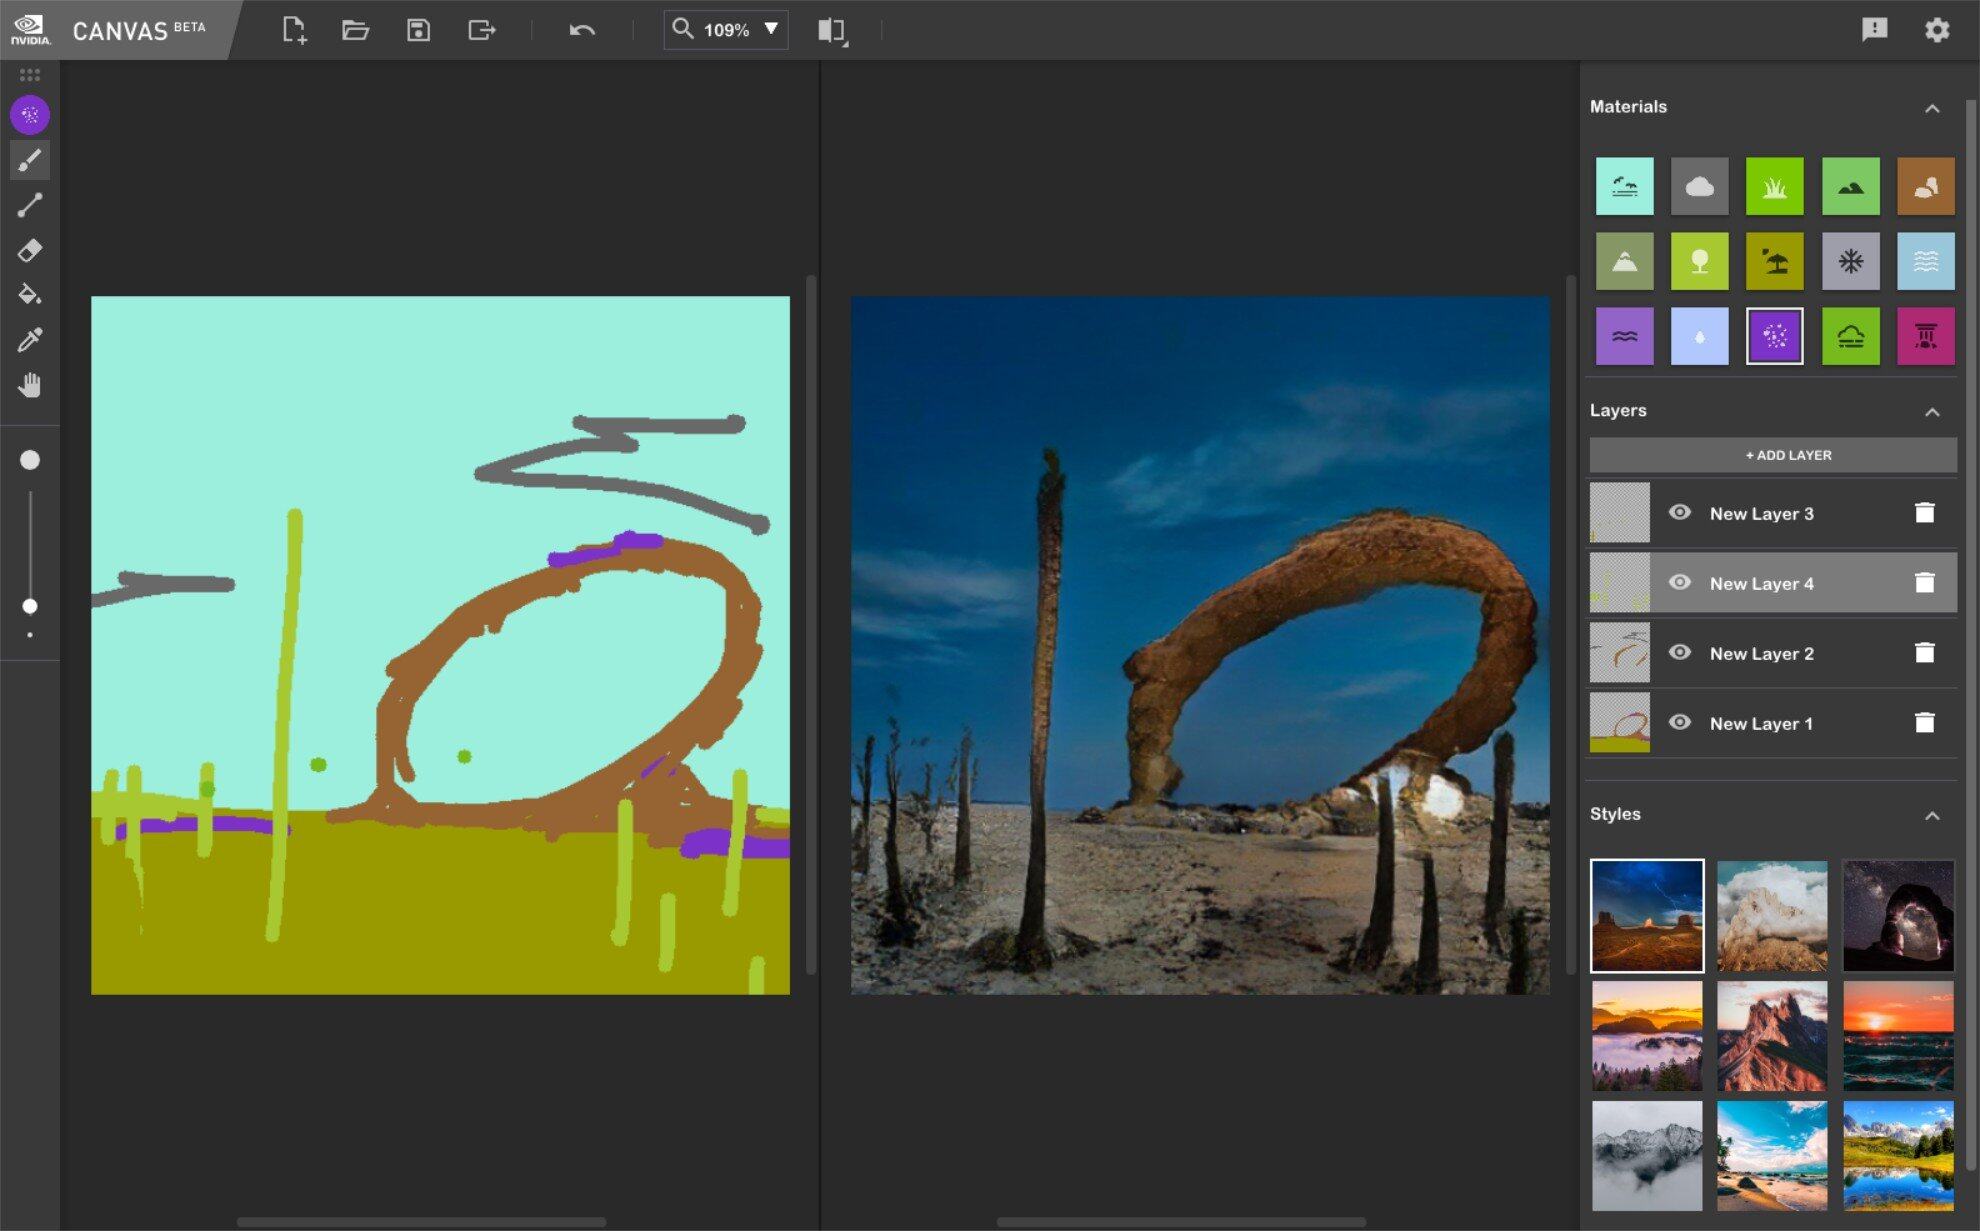The height and width of the screenshot is (1231, 1980).
Task: Click New Layer 4 thumbnail
Action: click(1620, 583)
